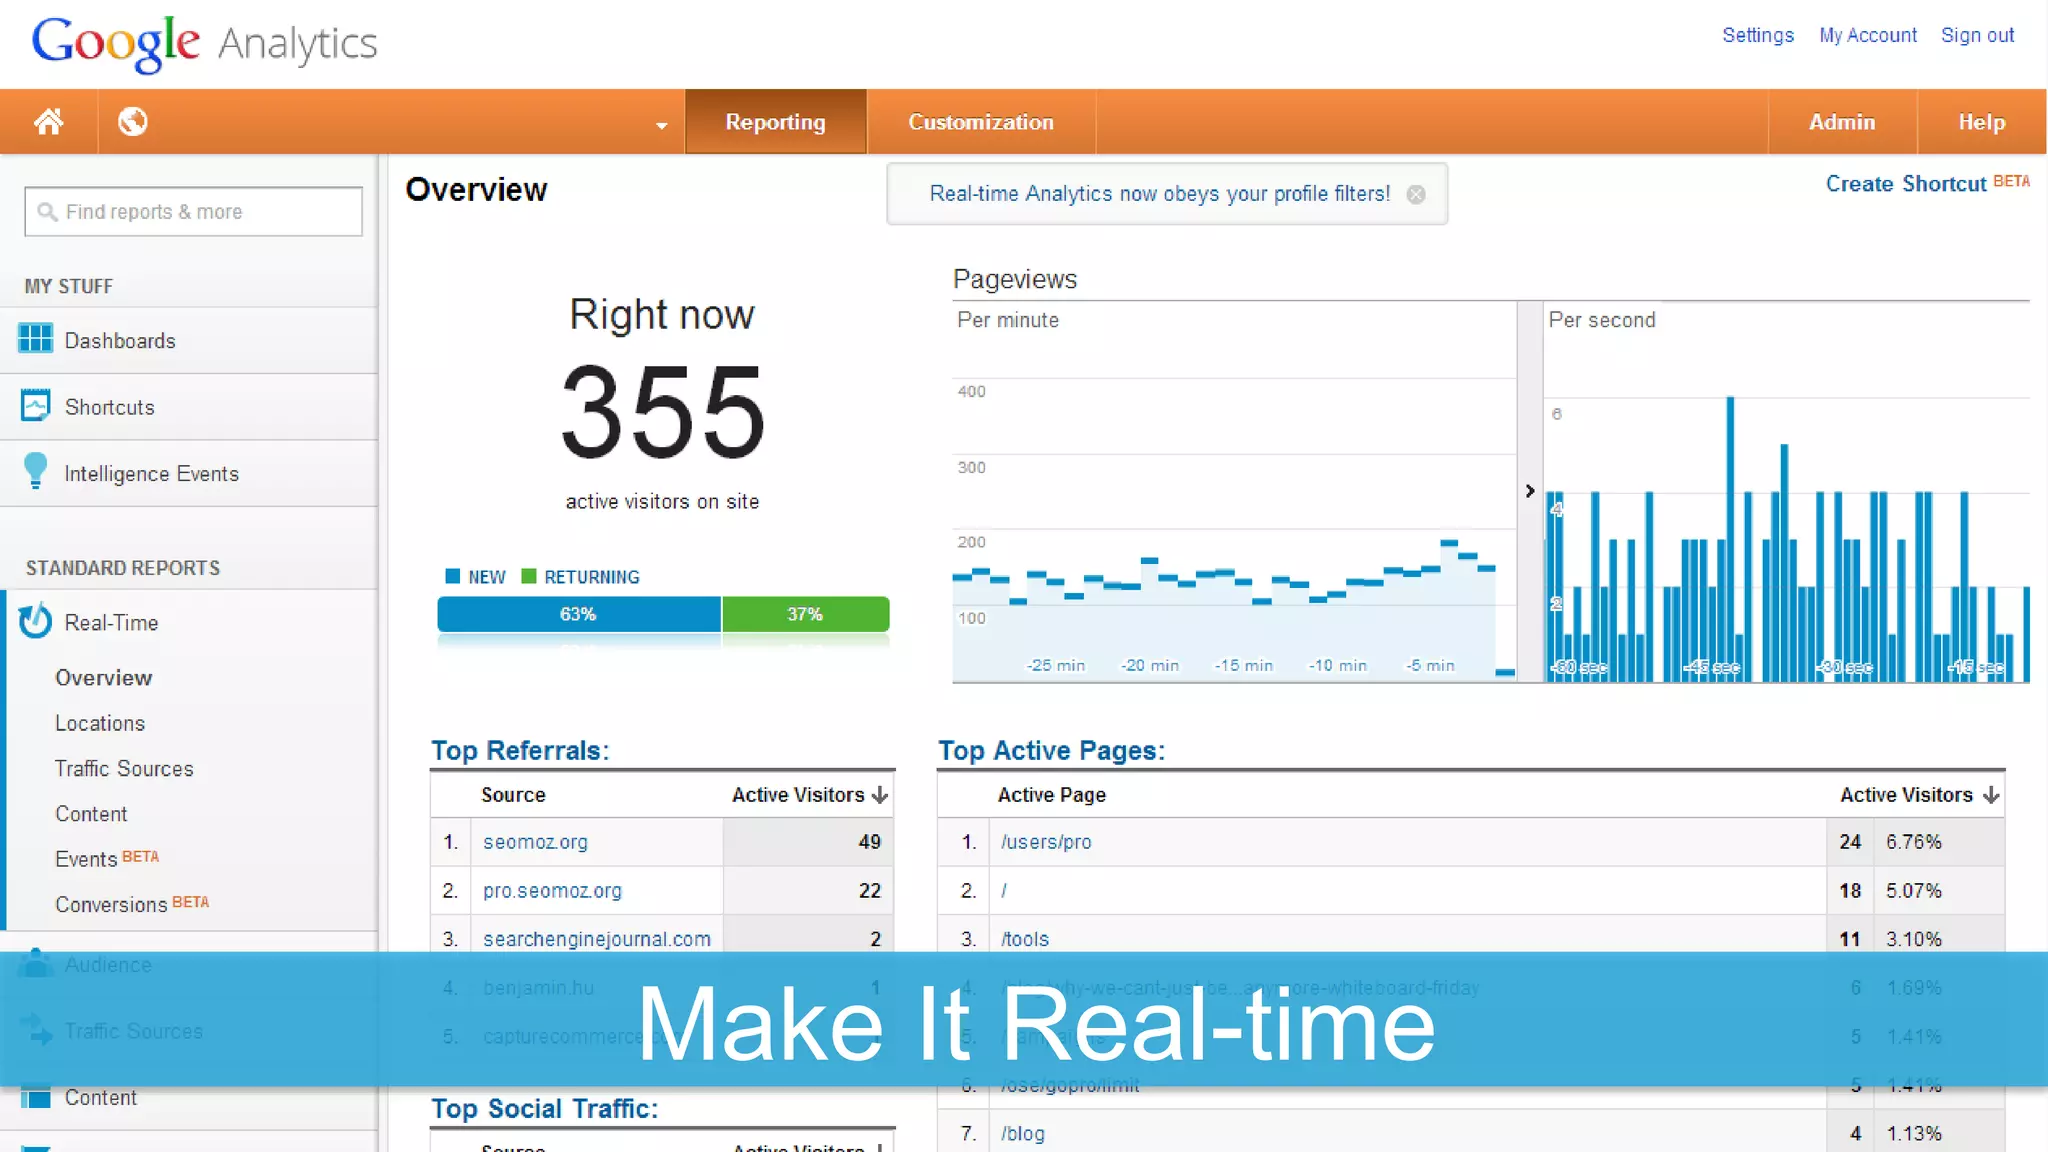Click the NEW legend blue square
Viewport: 2048px width, 1152px height.
(x=452, y=576)
